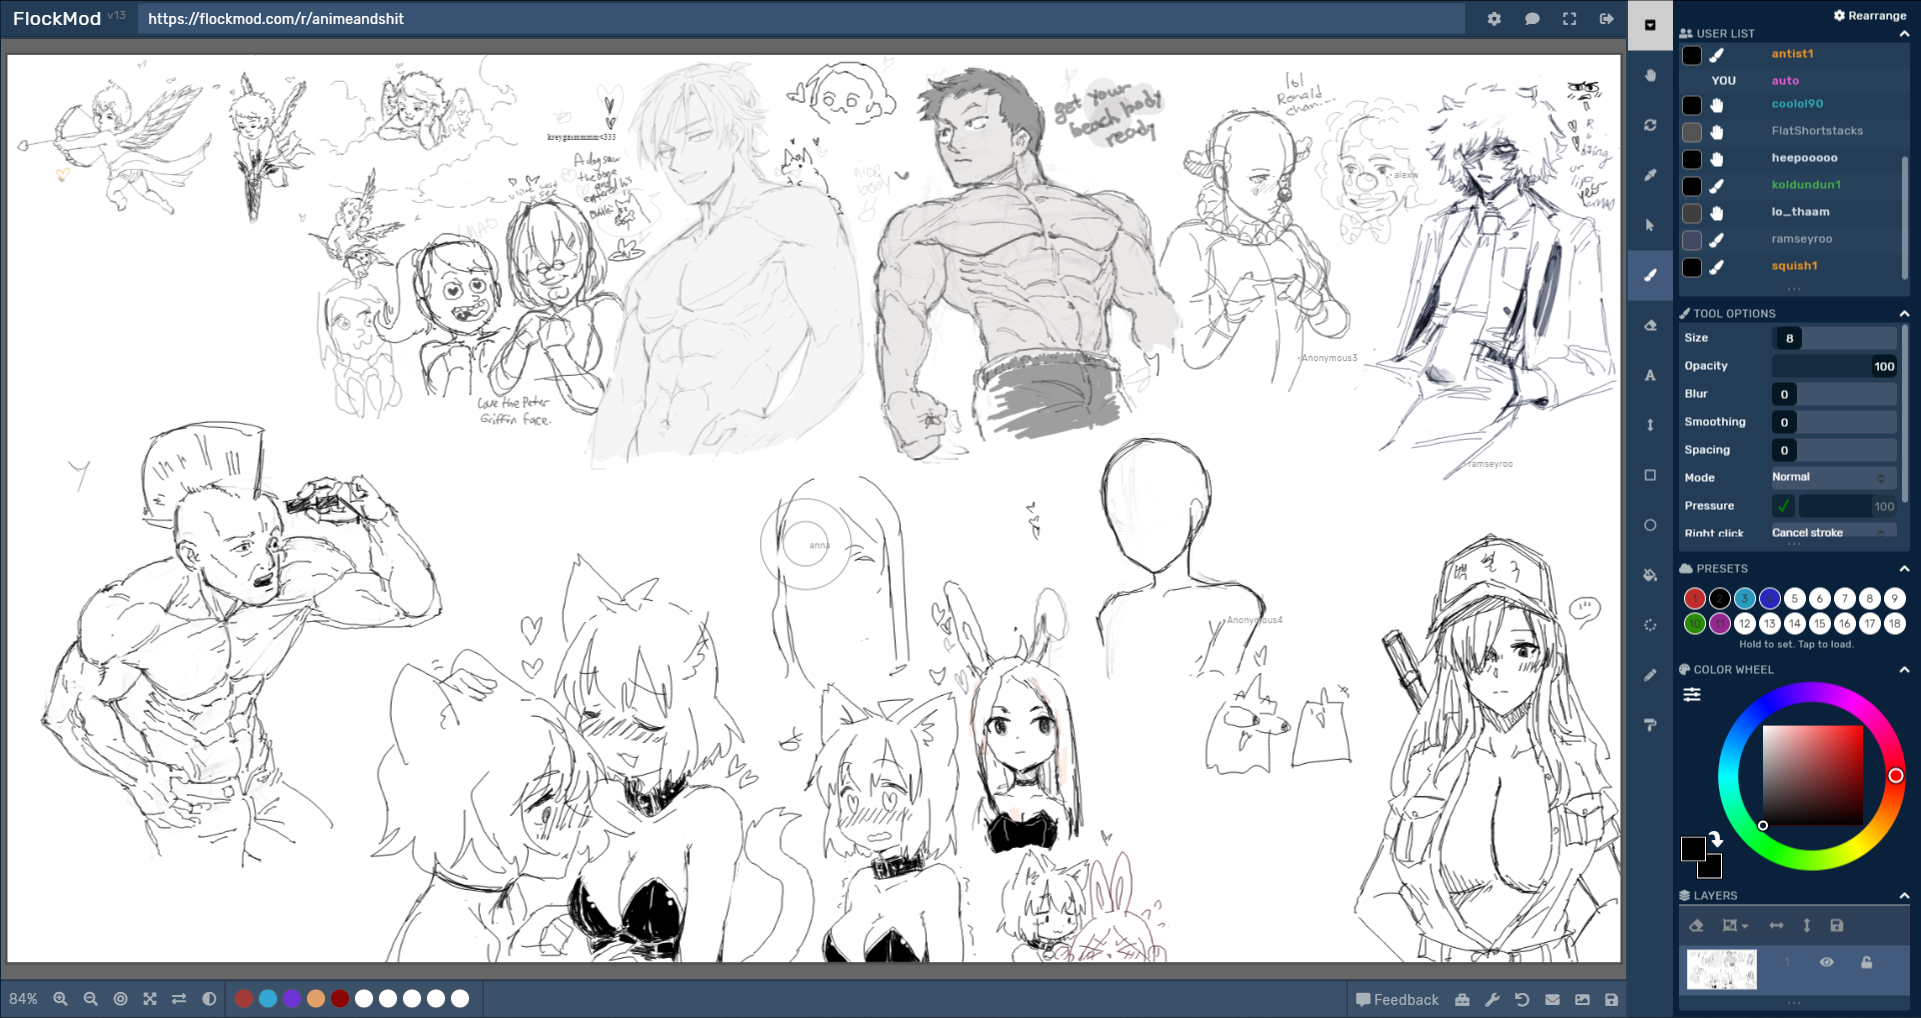The image size is (1921, 1018).
Task: Lock layer 1 using the padlock
Action: pyautogui.click(x=1866, y=963)
